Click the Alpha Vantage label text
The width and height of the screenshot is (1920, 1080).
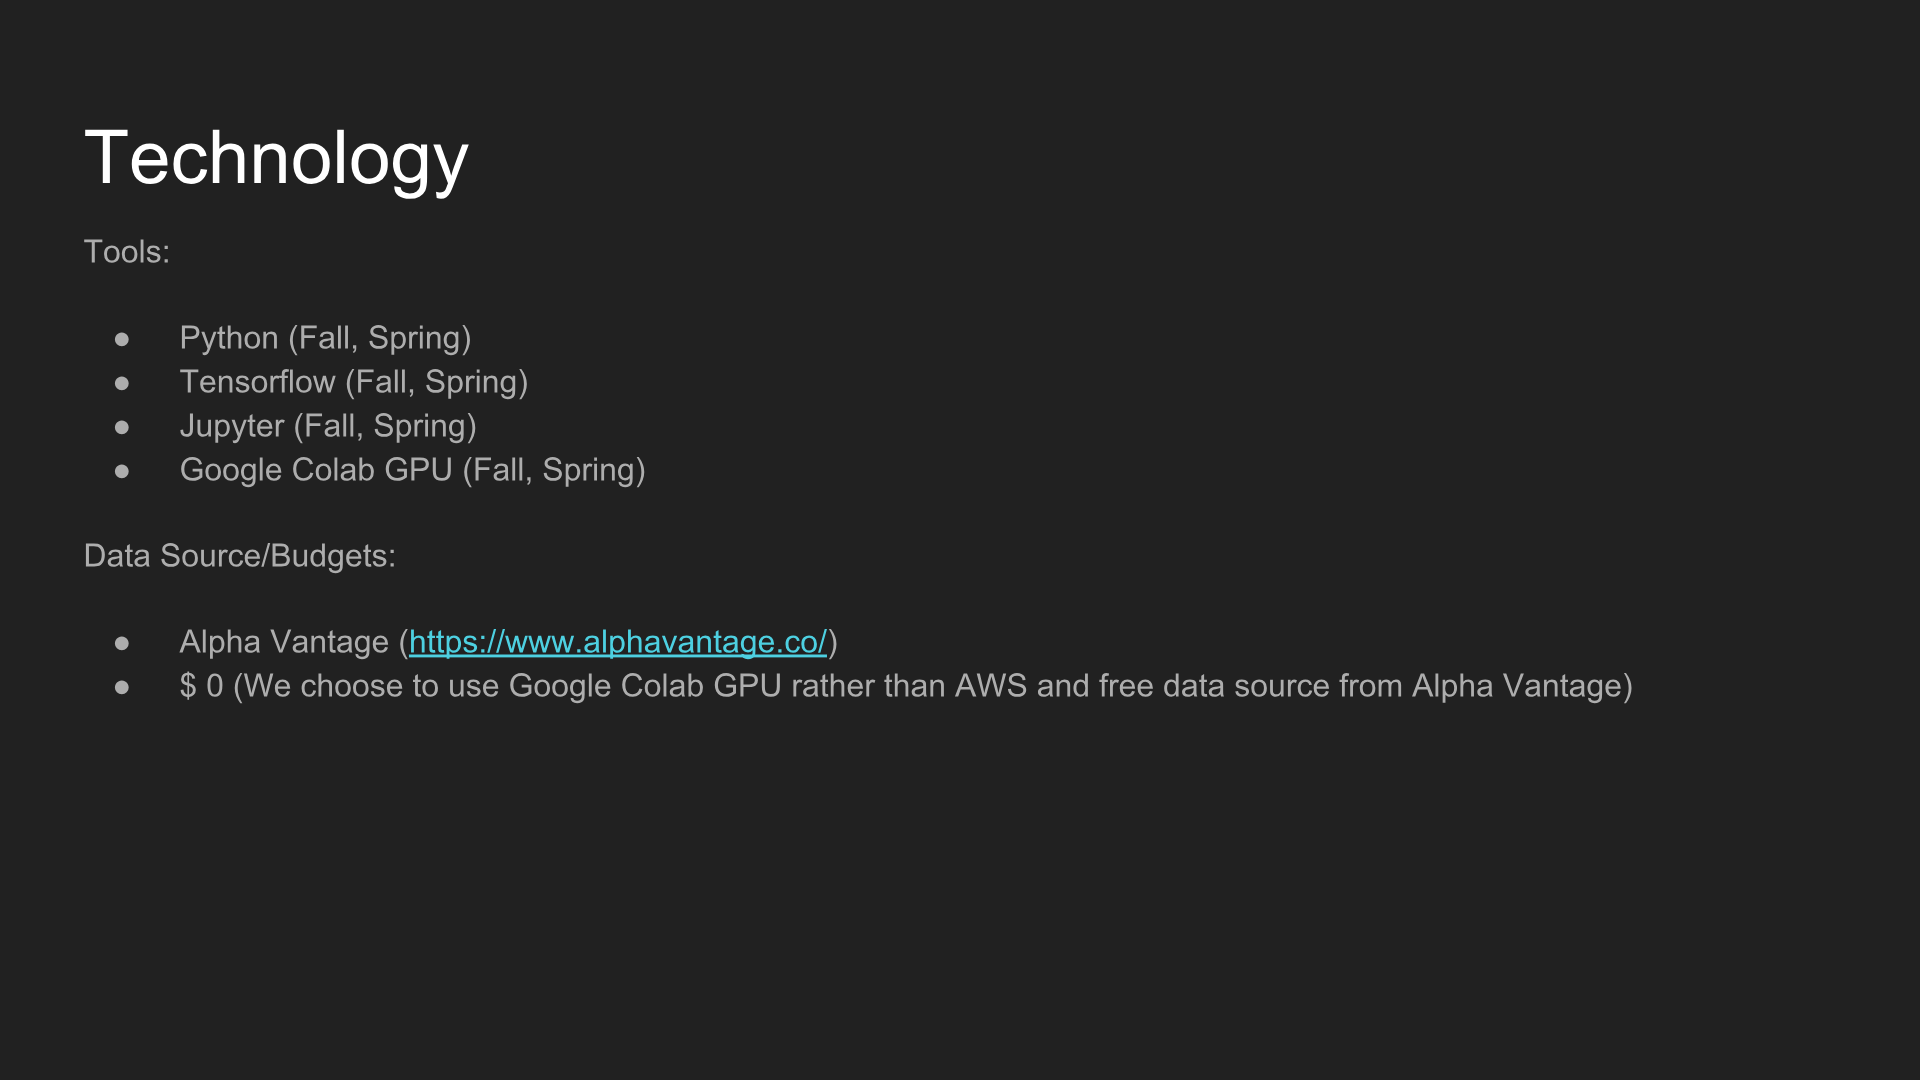coord(284,642)
